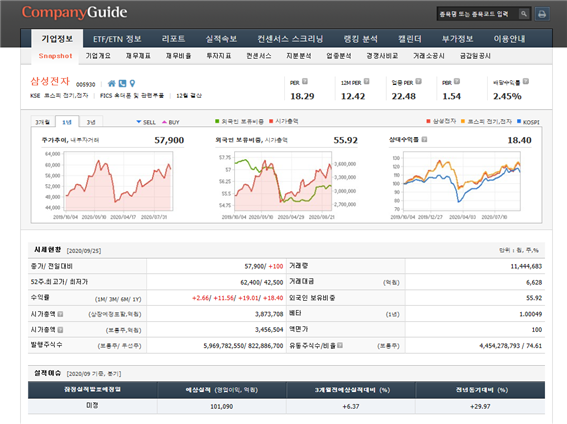
Task: Click the 4,454,278,793 / 74.61 value
Action: click(x=511, y=346)
